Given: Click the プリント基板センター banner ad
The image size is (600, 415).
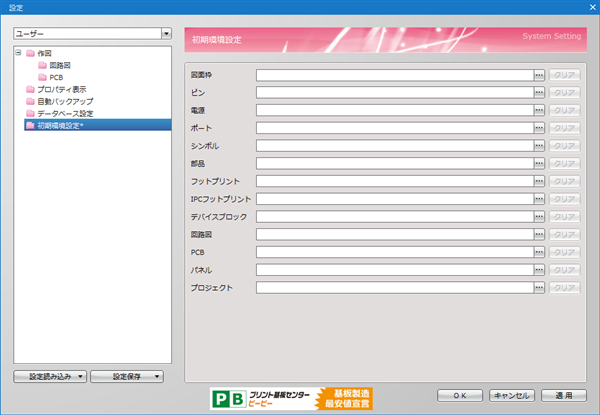Looking at the screenshot, I should click(290, 398).
